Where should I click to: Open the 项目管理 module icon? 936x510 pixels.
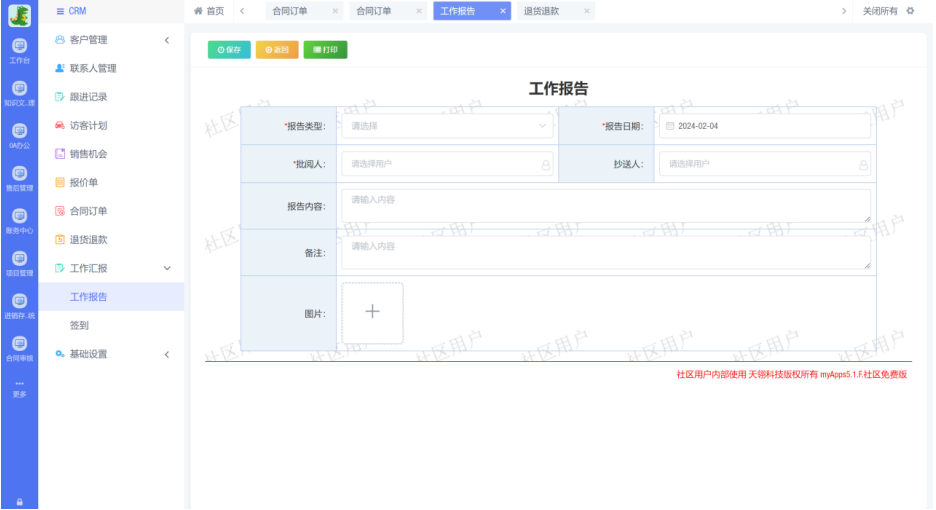[19, 261]
